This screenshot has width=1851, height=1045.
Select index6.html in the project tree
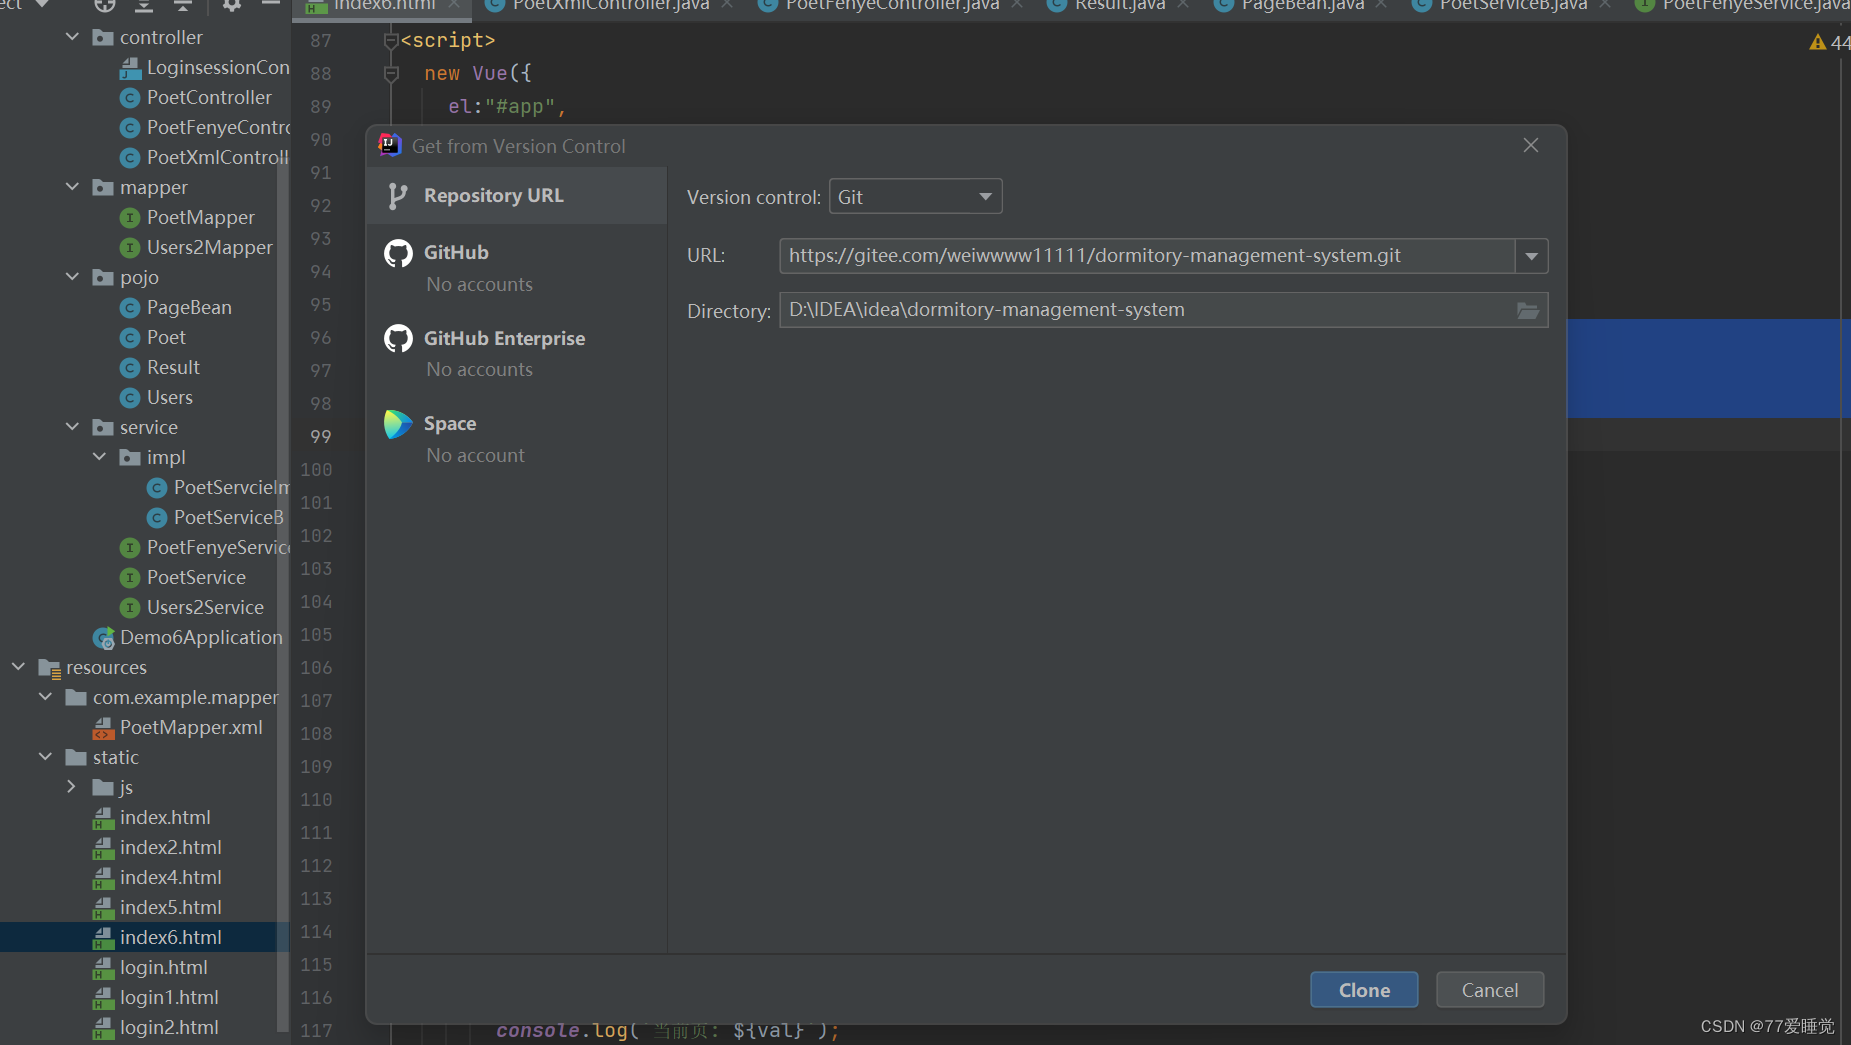(x=157, y=937)
